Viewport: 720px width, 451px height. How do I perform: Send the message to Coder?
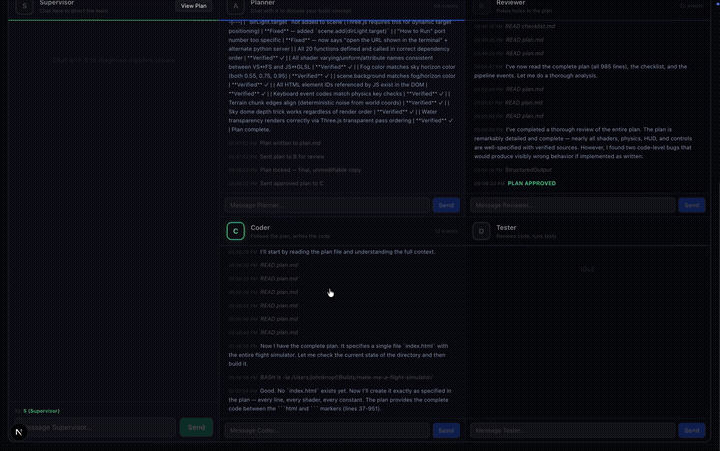(446, 430)
